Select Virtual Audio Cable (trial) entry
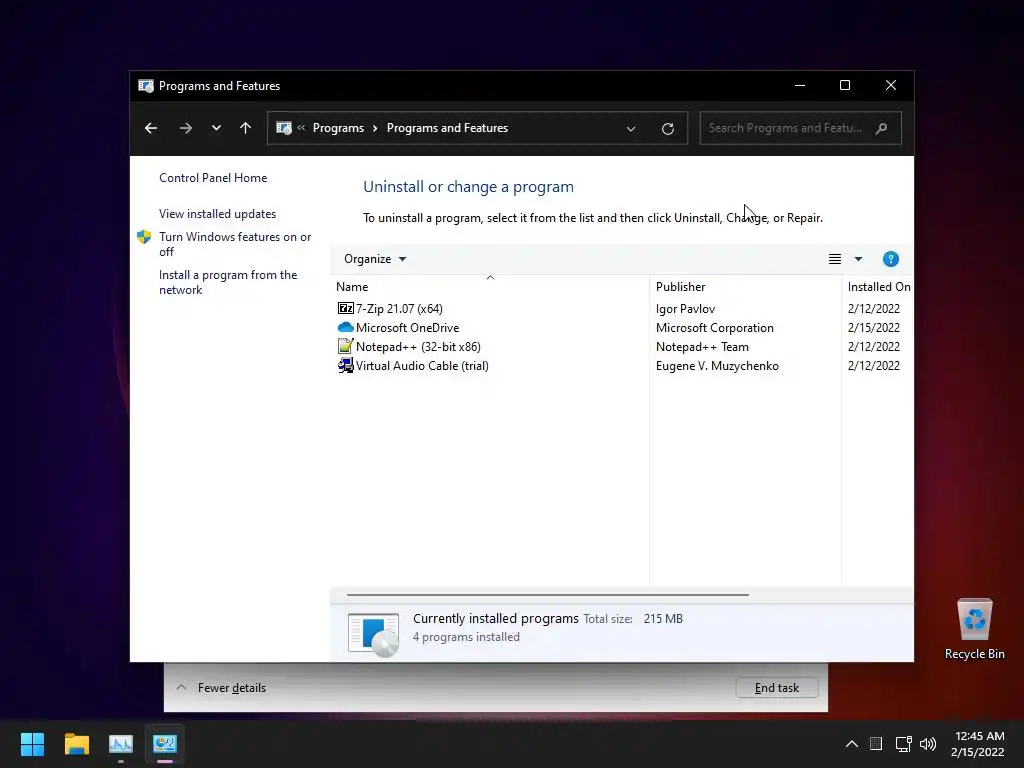The width and height of the screenshot is (1024, 768). (422, 366)
